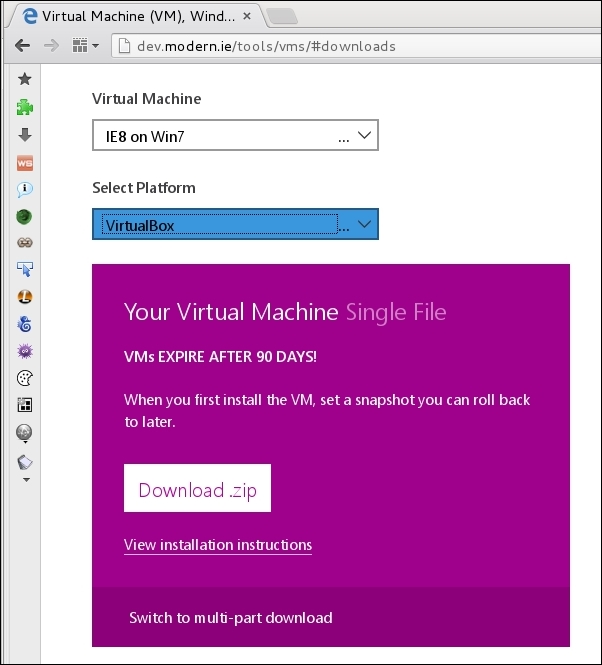Image resolution: width=602 pixels, height=665 pixels.
Task: Click the purple spiky monster sidebar icon
Action: point(25,351)
